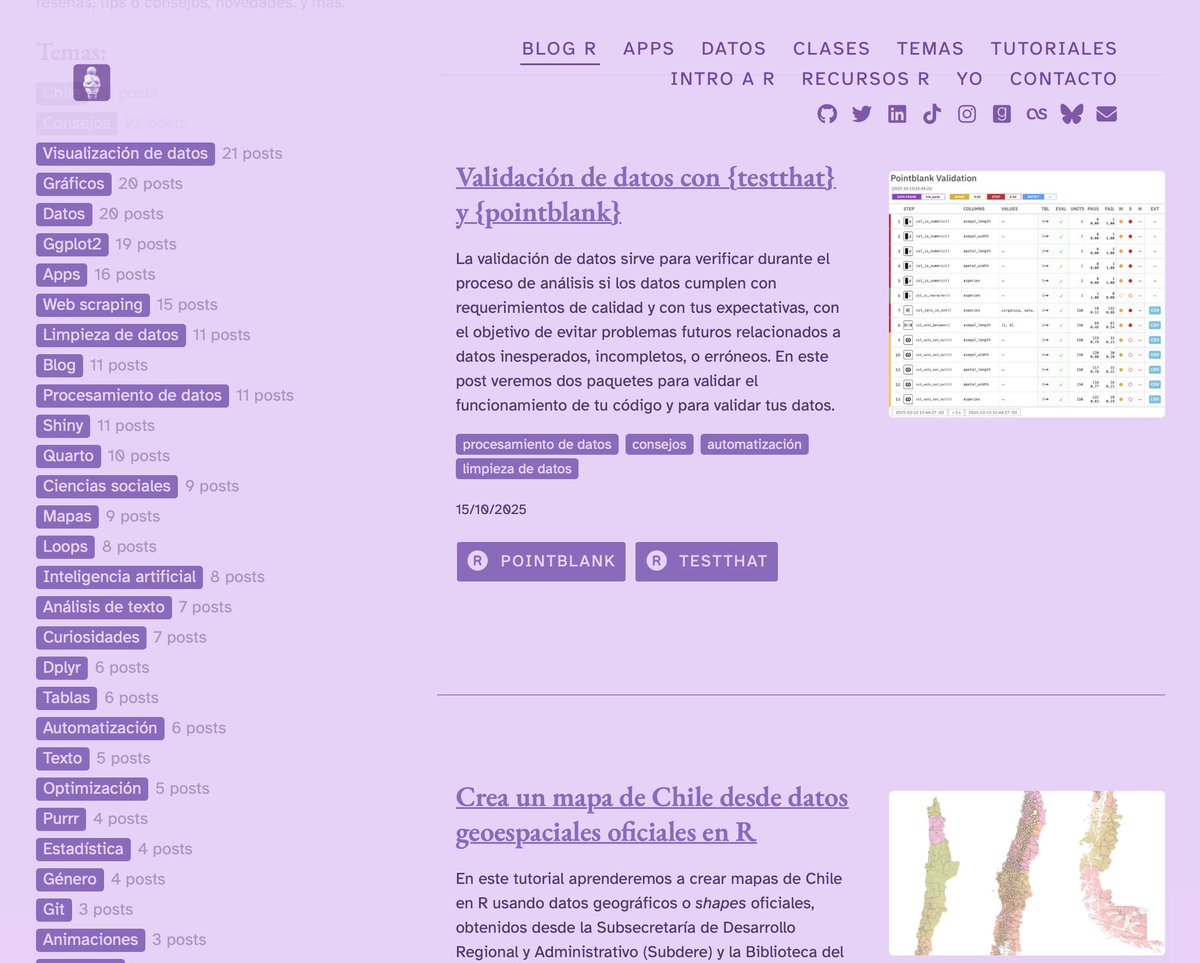This screenshot has height=963, width=1200.
Task: Open the LinkedIn icon link
Action: [x=897, y=114]
